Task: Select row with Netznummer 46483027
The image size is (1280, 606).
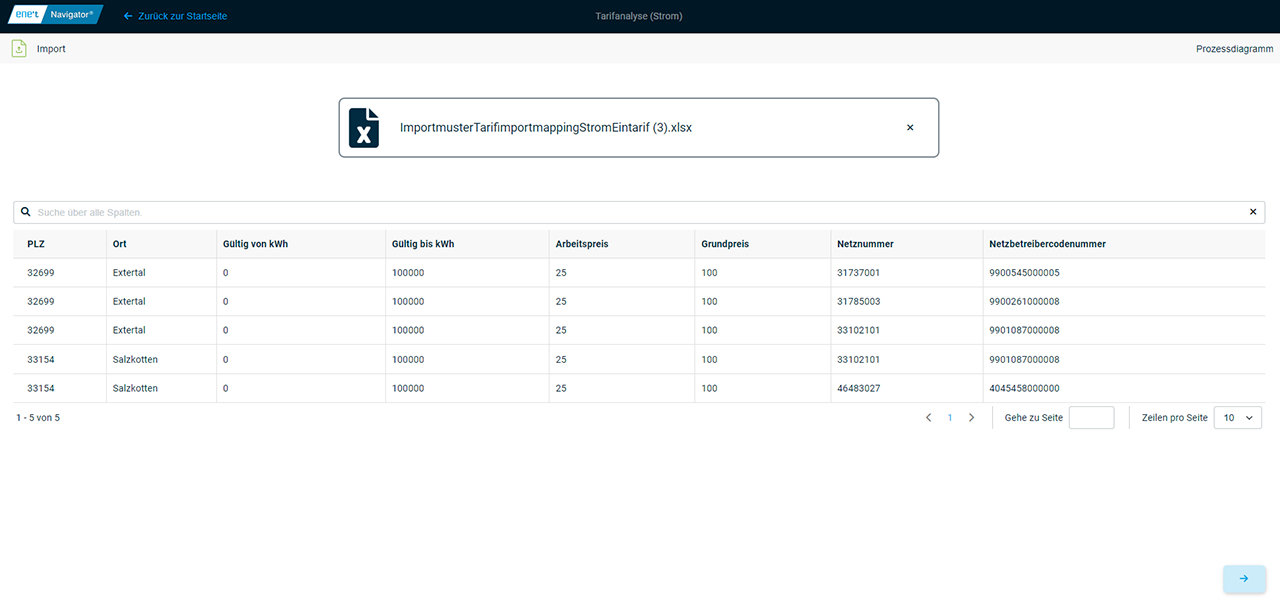Action: click(858, 388)
